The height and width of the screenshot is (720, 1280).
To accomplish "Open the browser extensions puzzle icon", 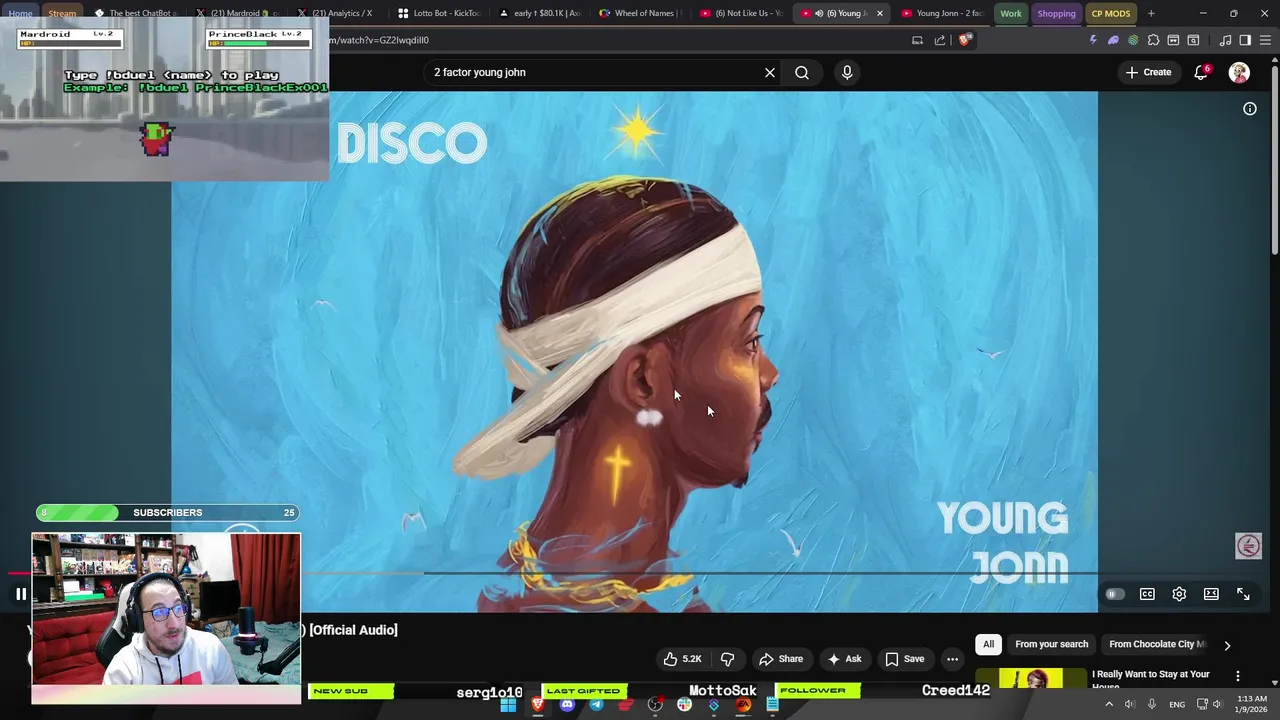I will (x=1153, y=40).
